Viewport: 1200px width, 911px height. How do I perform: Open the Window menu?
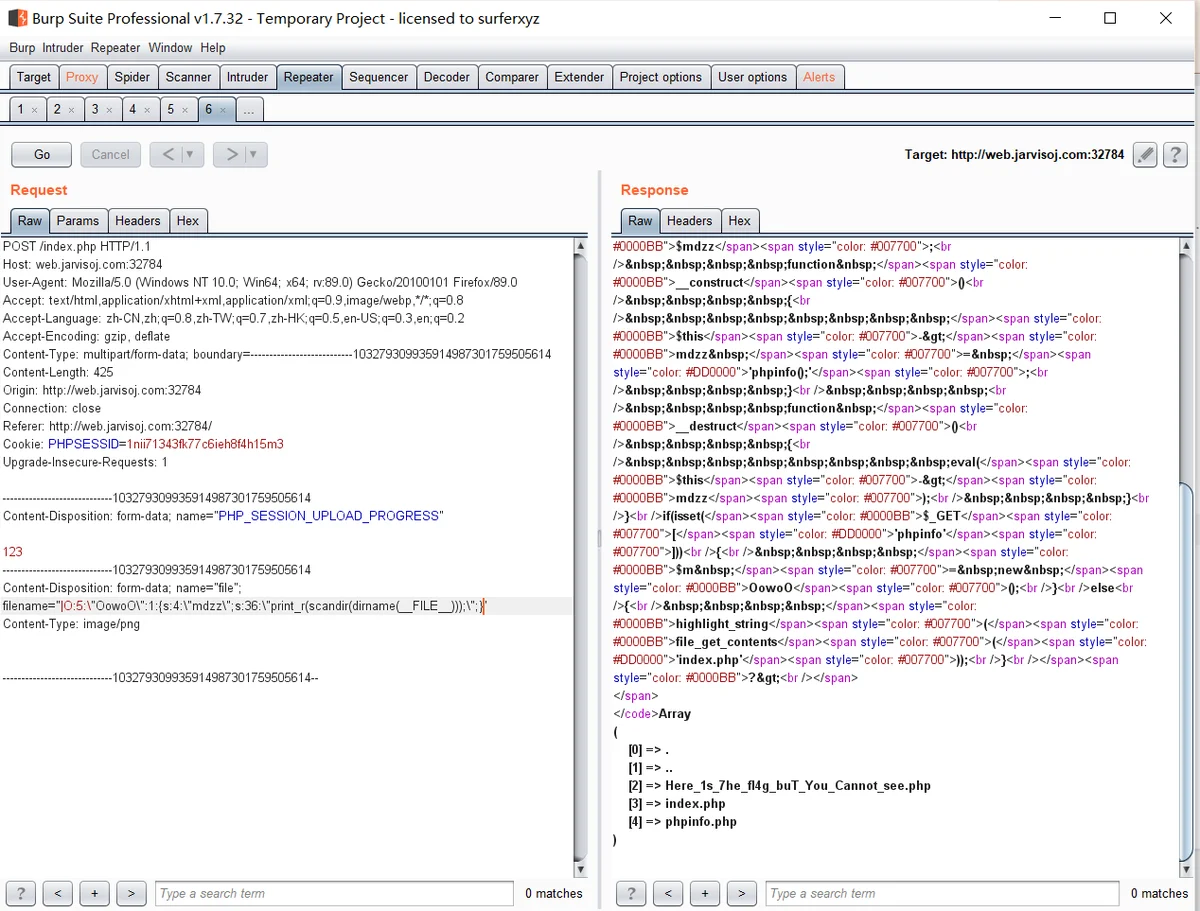coord(170,48)
